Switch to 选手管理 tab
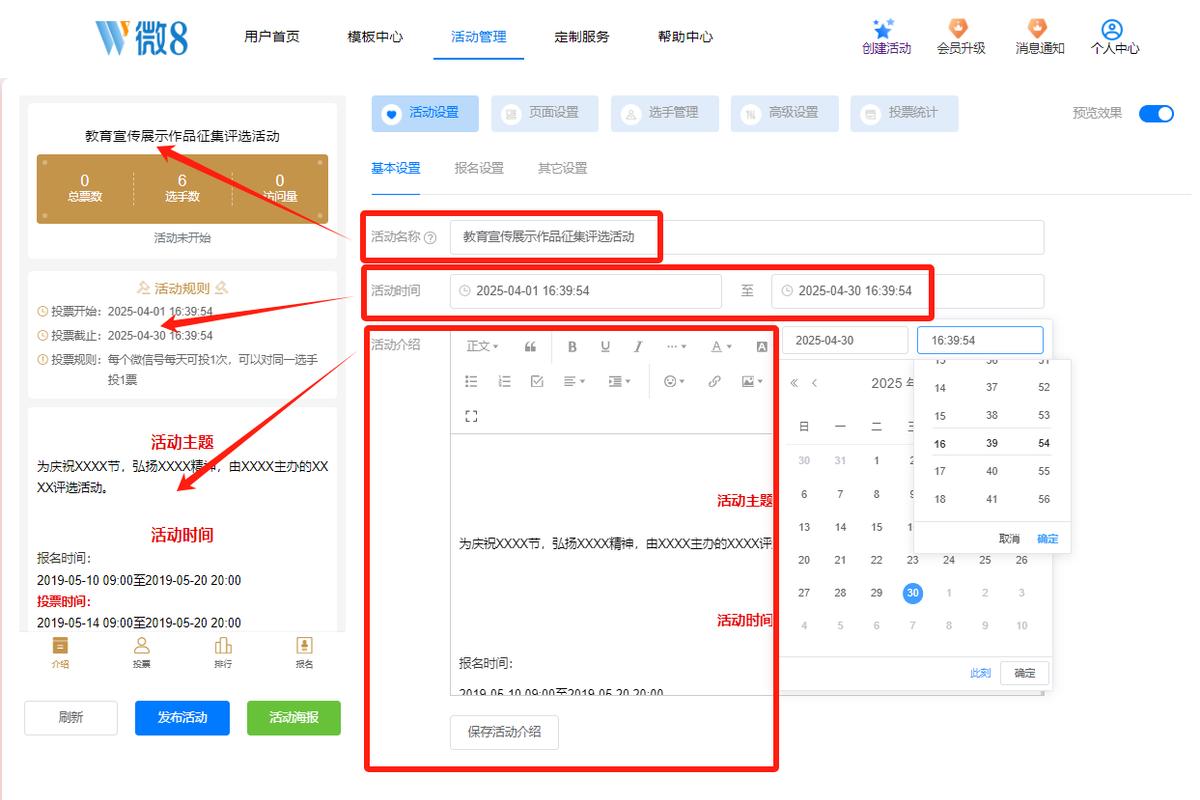 click(x=664, y=113)
